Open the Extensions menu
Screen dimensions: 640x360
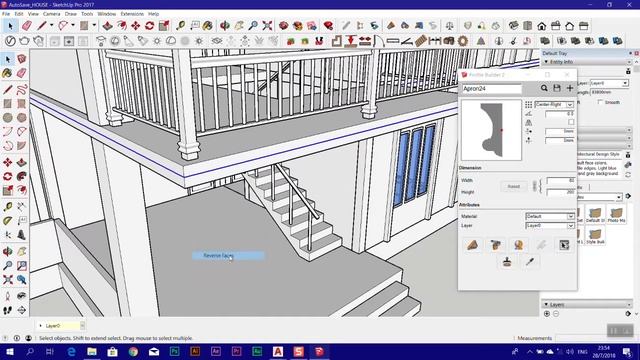[x=132, y=14]
